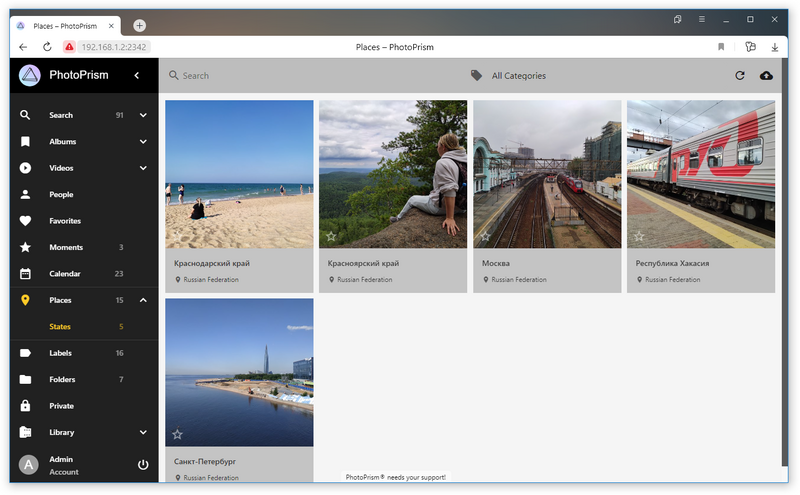Favorite the Красноярский край card star
Screen dimensions: 800x495
331,236
